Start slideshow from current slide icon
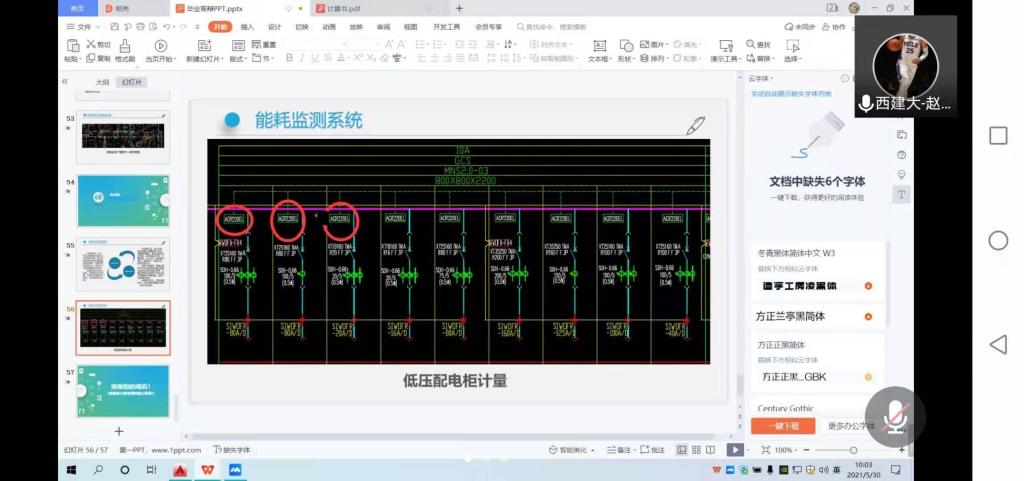This screenshot has height=481, width=1024. coord(160,45)
